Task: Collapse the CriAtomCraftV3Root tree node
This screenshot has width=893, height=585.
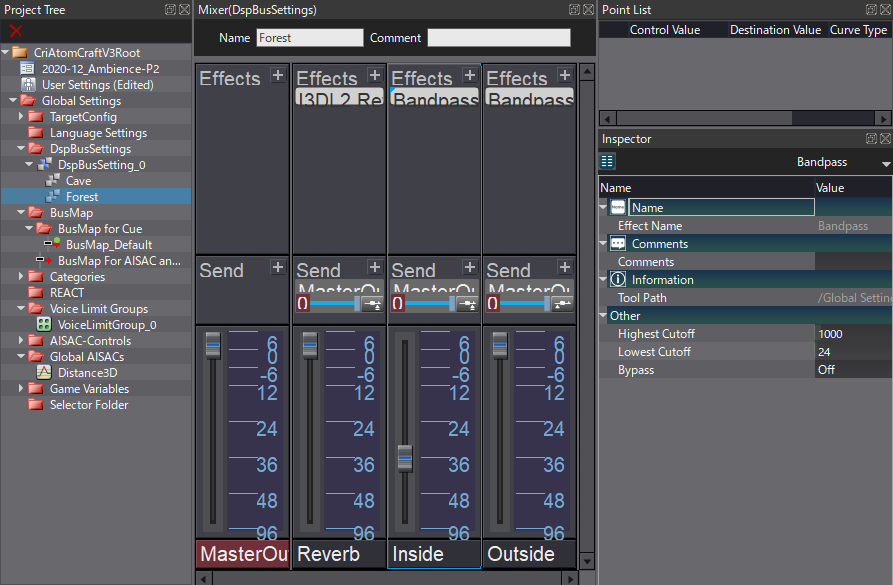Action: tap(5, 52)
